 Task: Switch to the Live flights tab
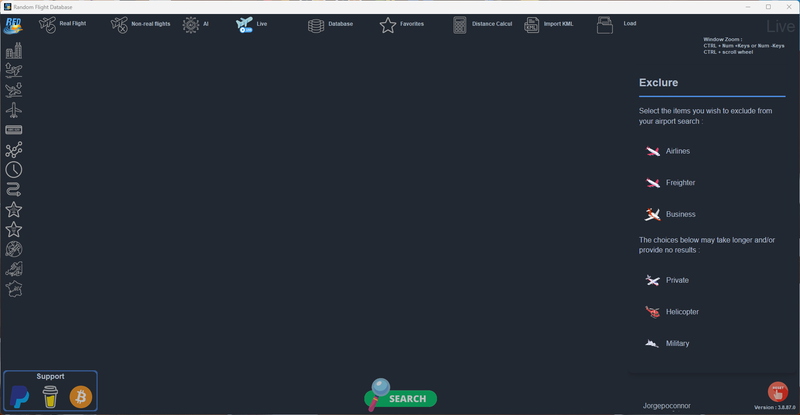[245, 25]
